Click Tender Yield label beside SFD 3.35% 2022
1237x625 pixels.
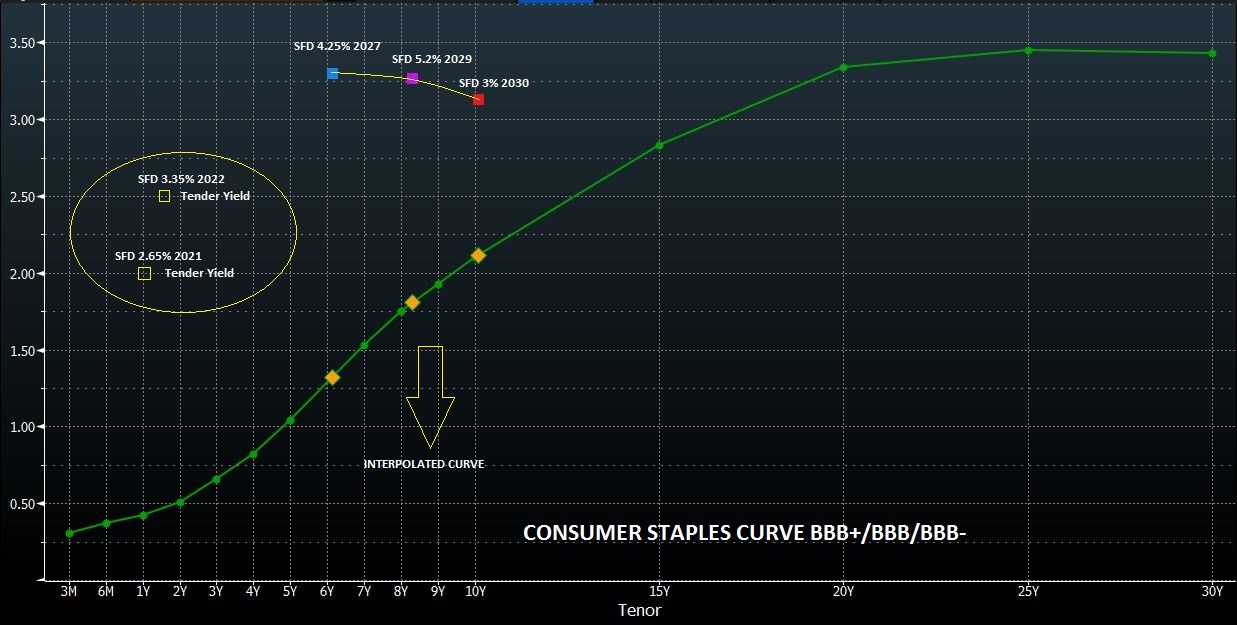pyautogui.click(x=215, y=197)
